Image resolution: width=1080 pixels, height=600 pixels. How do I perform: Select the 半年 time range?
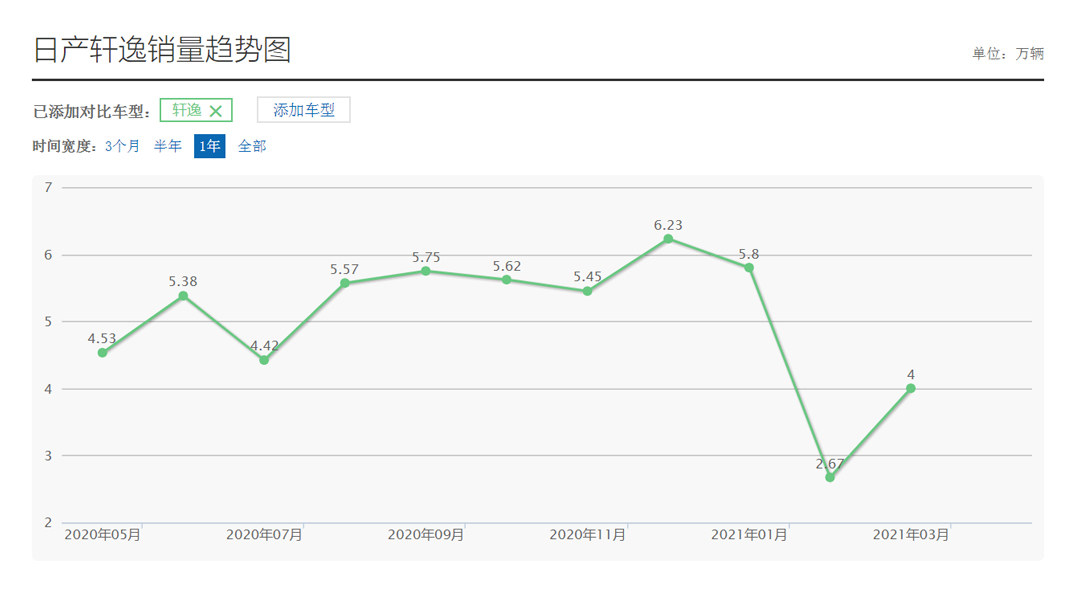pos(167,146)
